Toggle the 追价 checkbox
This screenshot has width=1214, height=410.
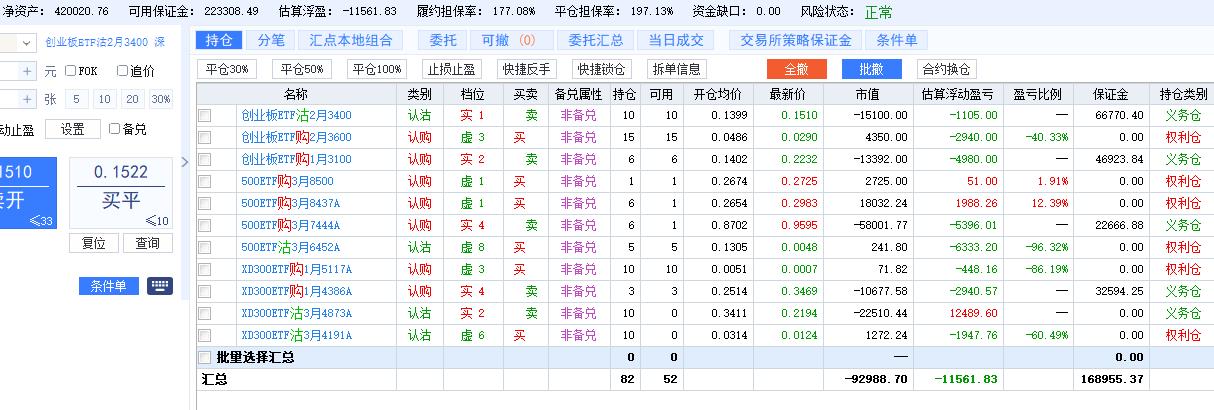[x=122, y=71]
